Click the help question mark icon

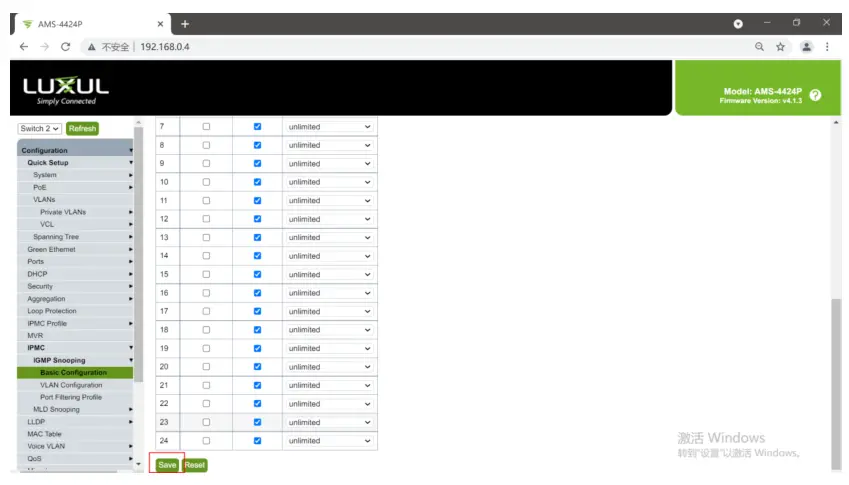point(815,95)
